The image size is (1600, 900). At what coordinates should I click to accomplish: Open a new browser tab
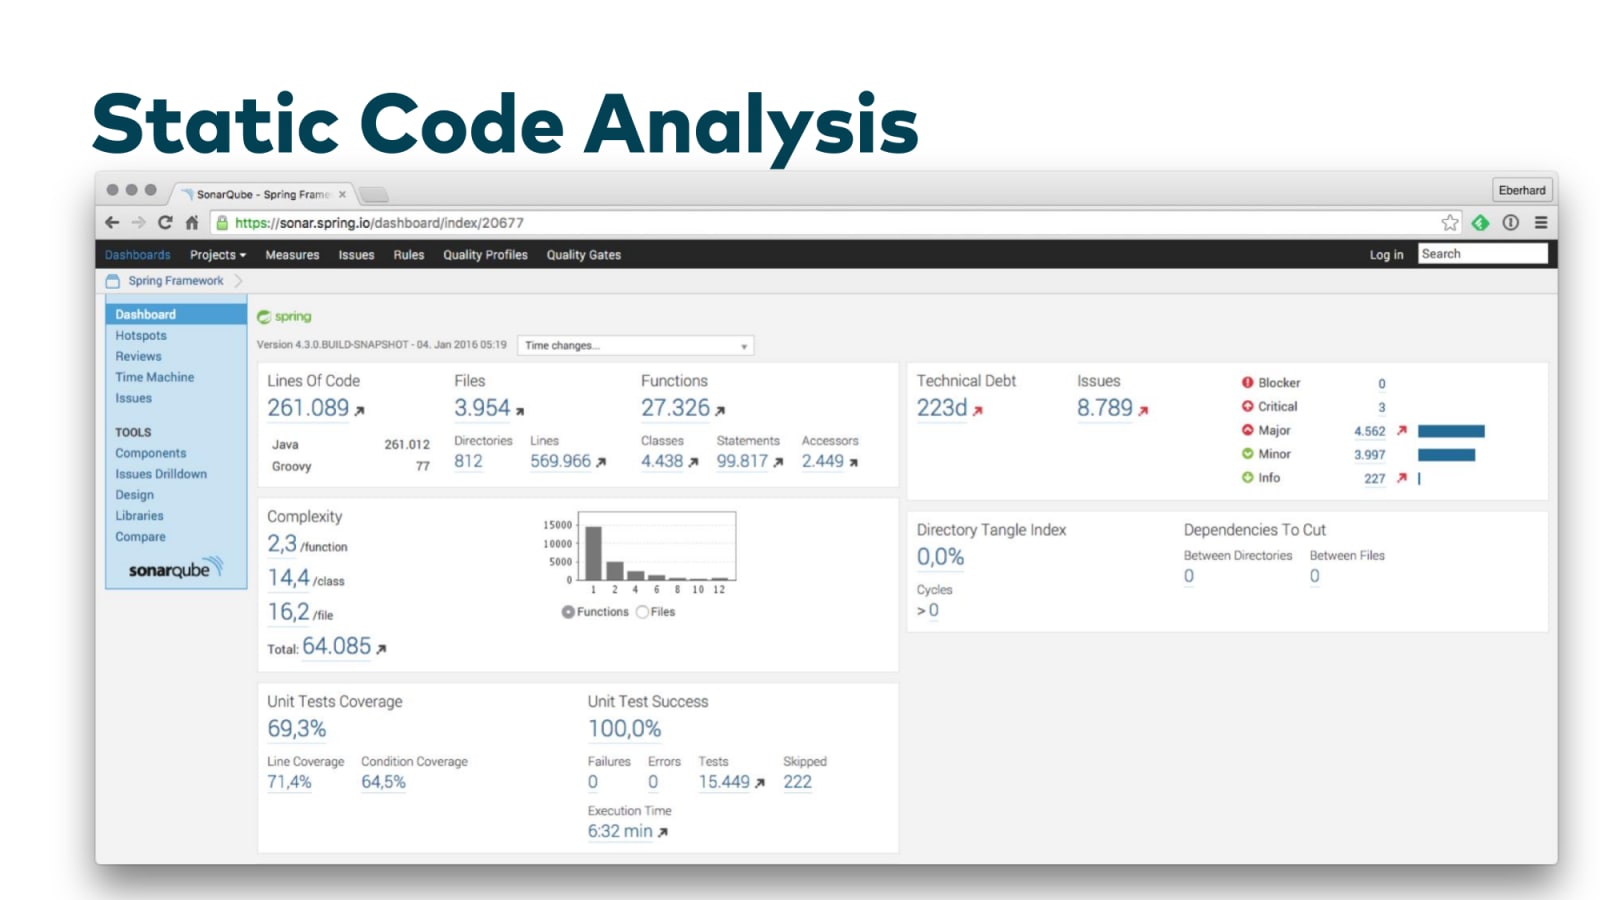pos(373,195)
